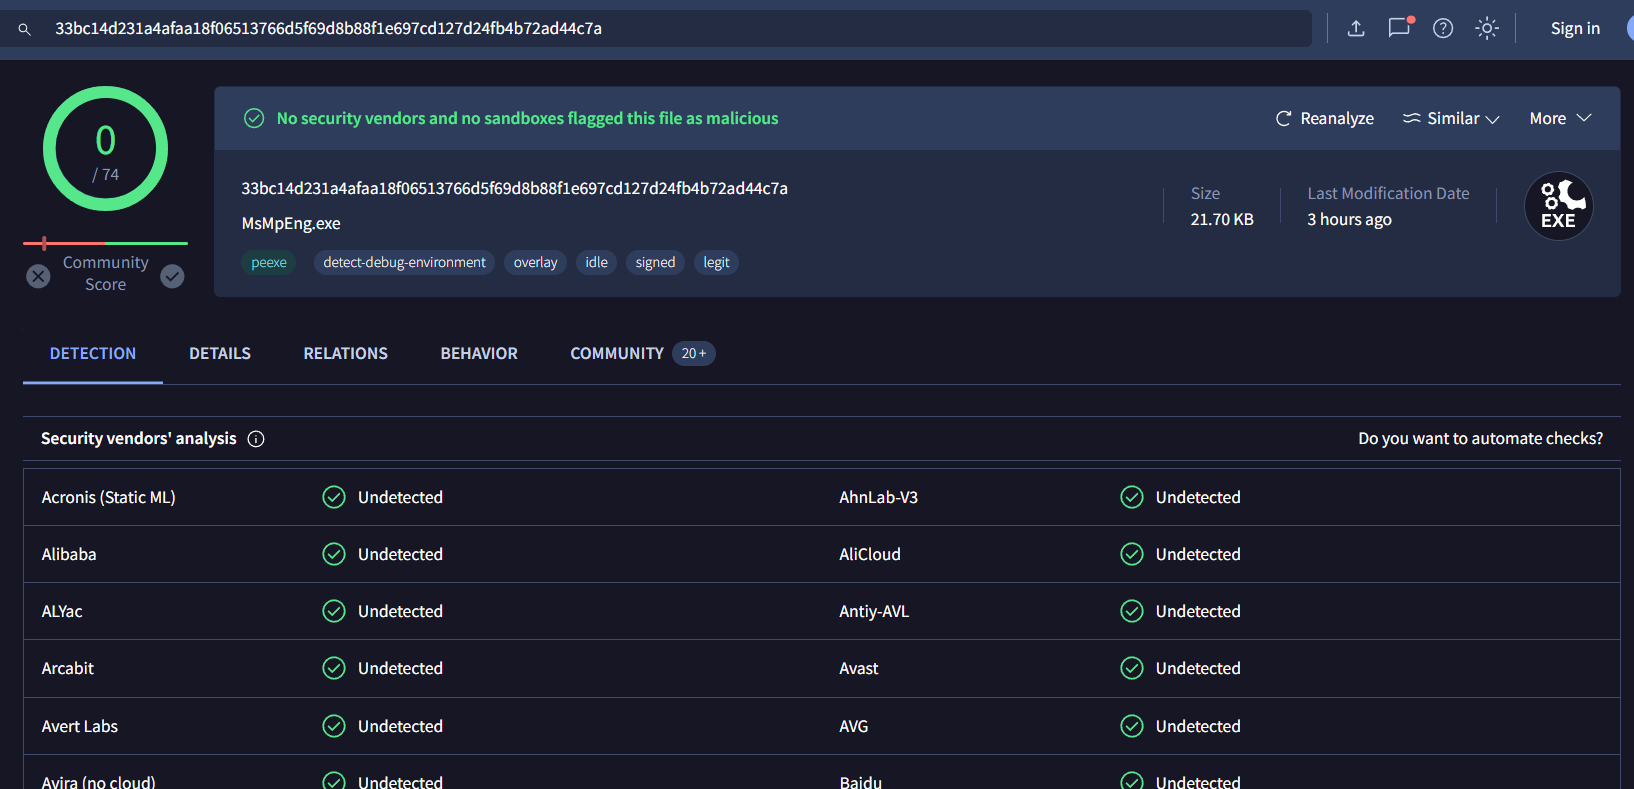The height and width of the screenshot is (789, 1634).
Task: Click the Sign in link
Action: (1575, 28)
